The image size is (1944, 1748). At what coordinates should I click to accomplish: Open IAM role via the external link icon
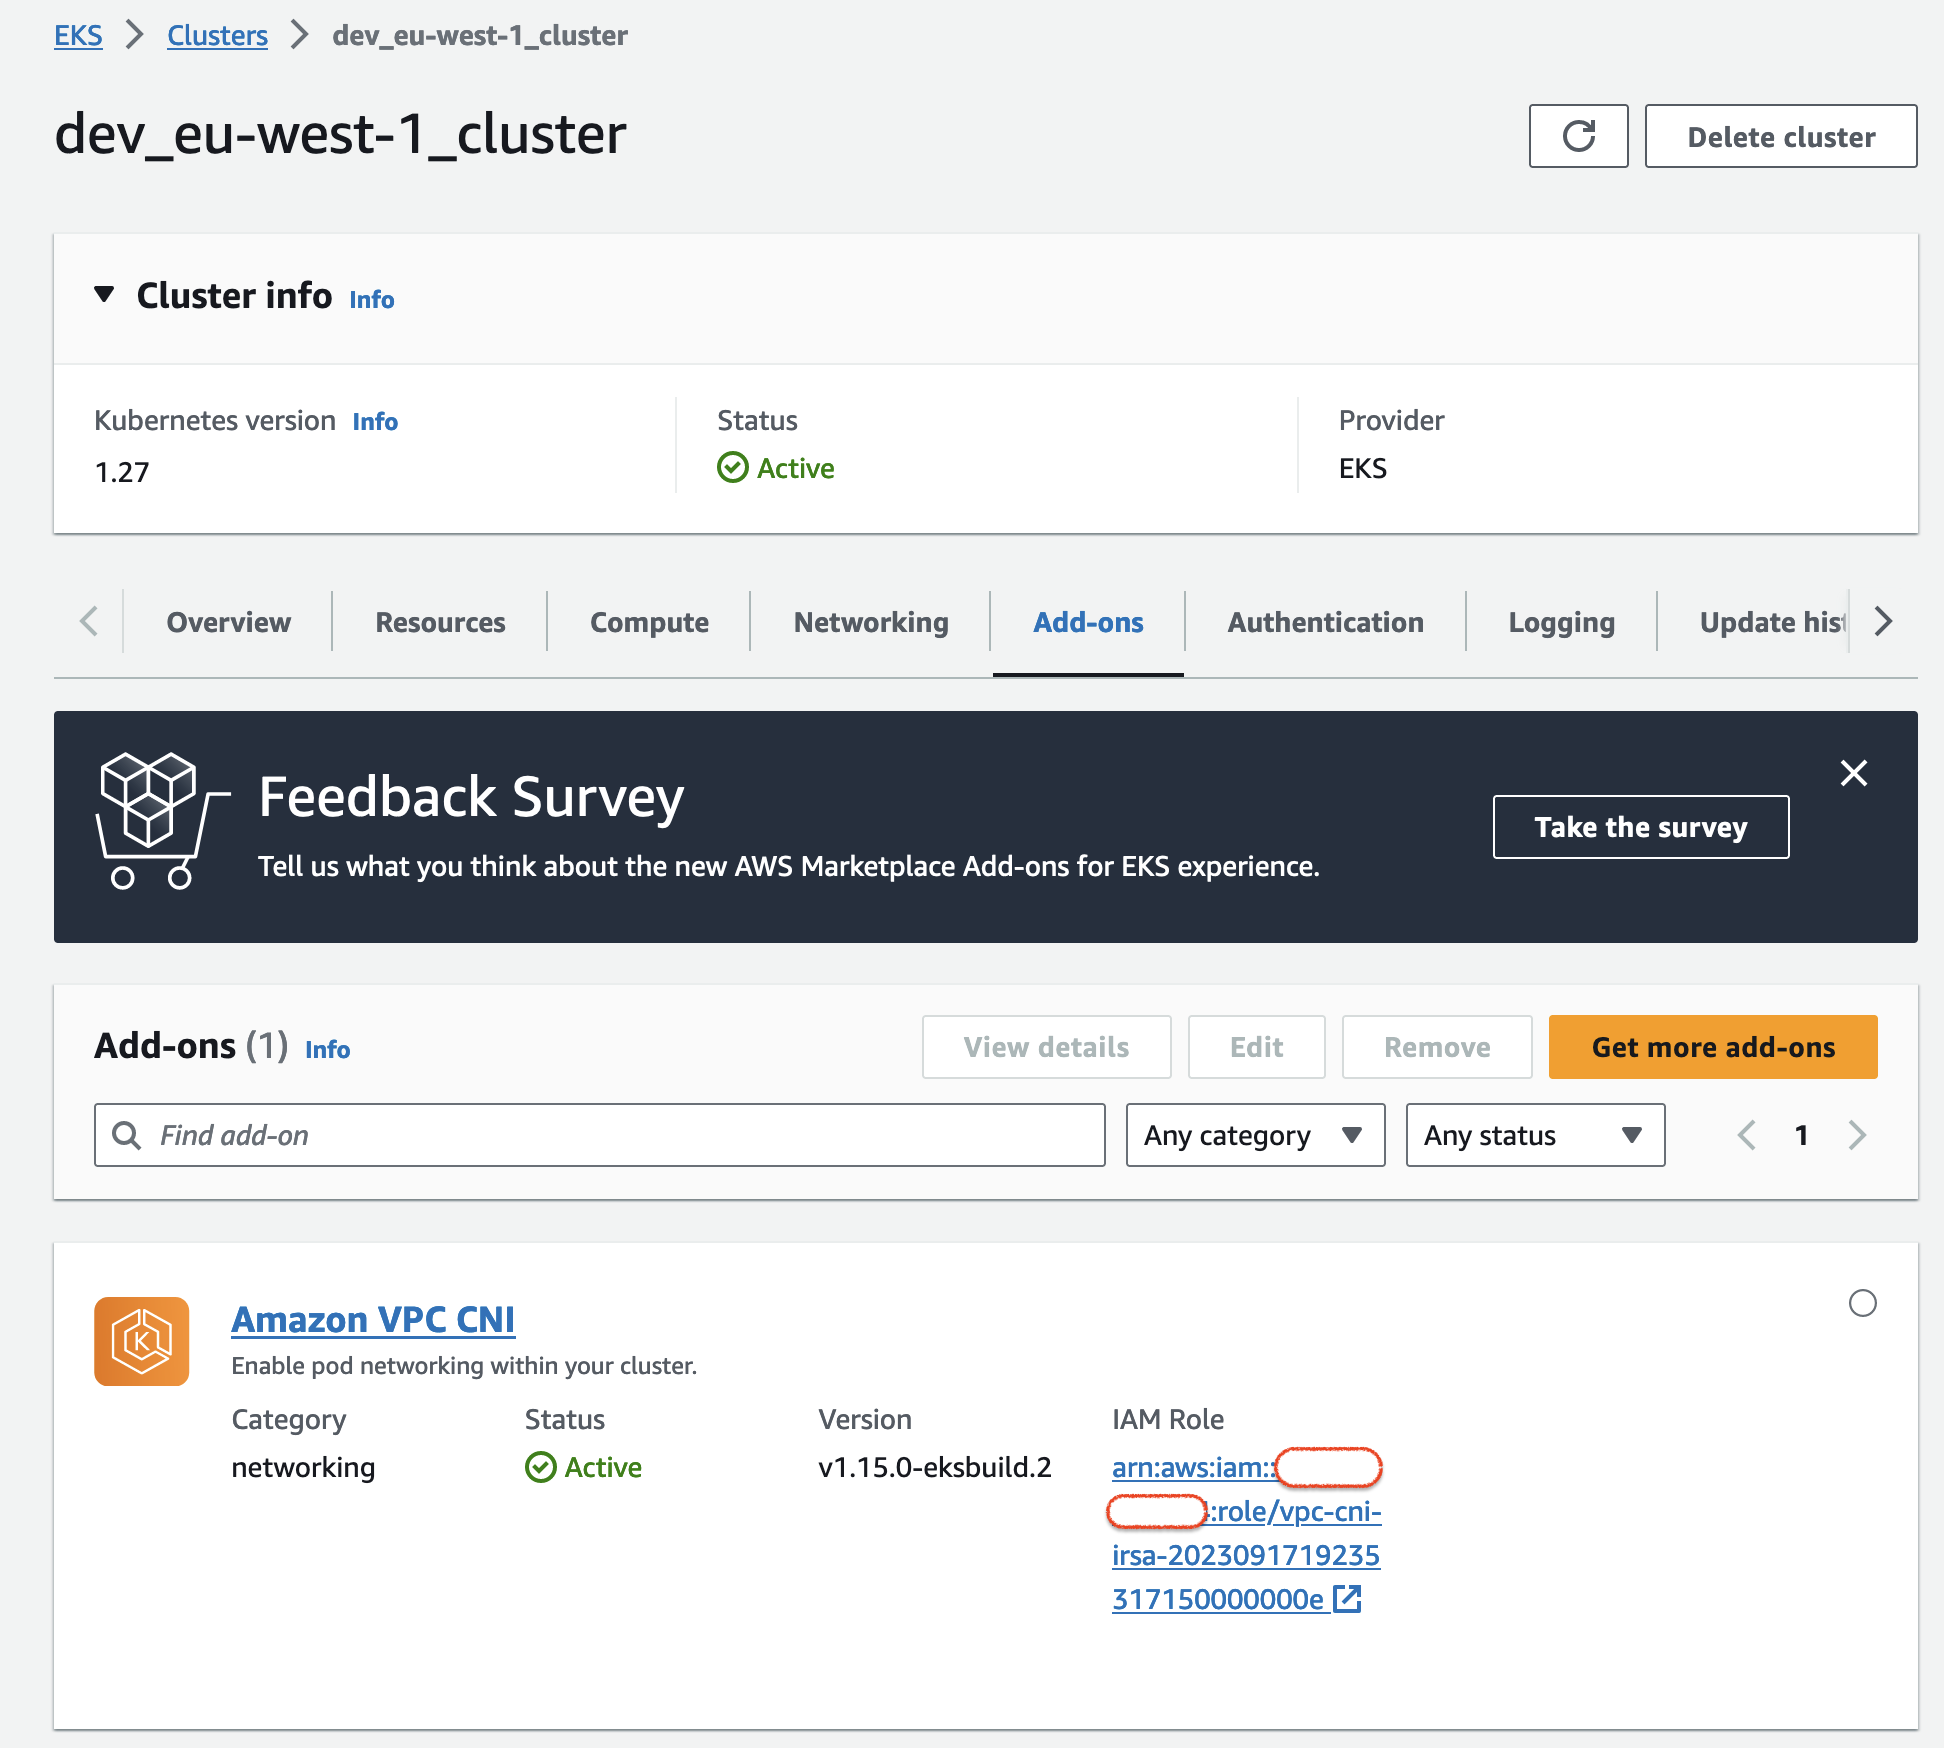(x=1347, y=1599)
